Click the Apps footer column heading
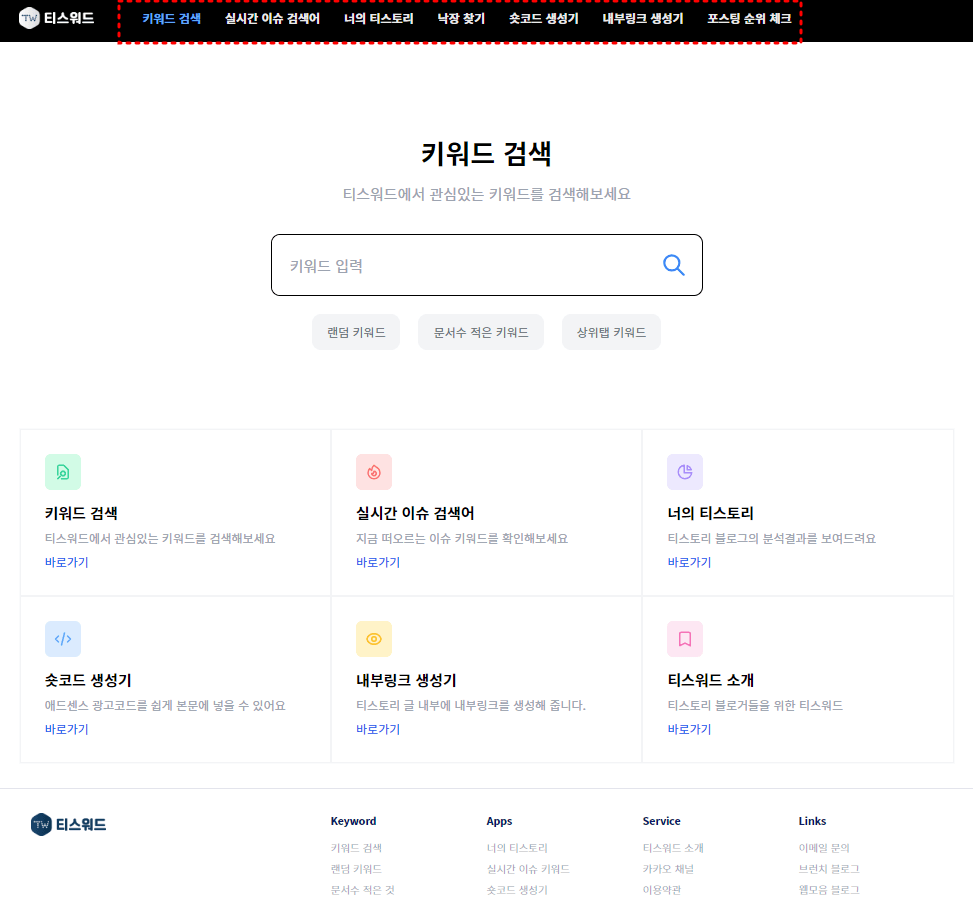The width and height of the screenshot is (973, 904). click(x=500, y=821)
